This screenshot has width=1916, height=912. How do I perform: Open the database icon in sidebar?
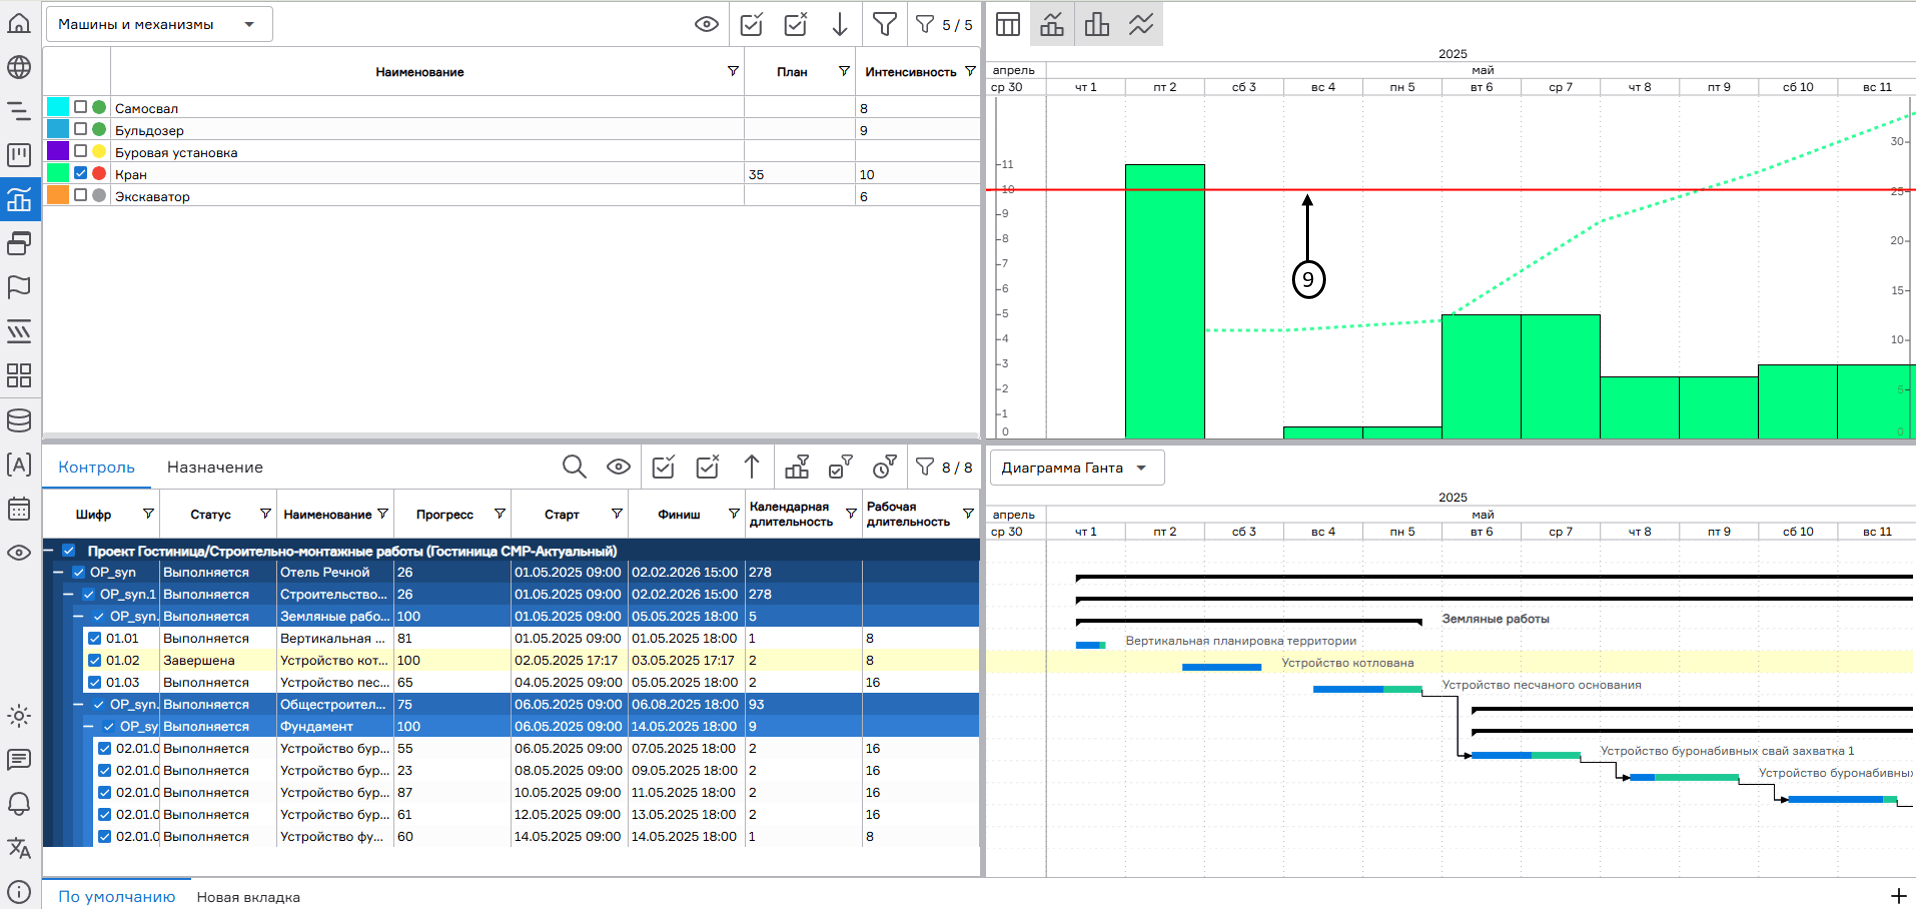coord(19,421)
